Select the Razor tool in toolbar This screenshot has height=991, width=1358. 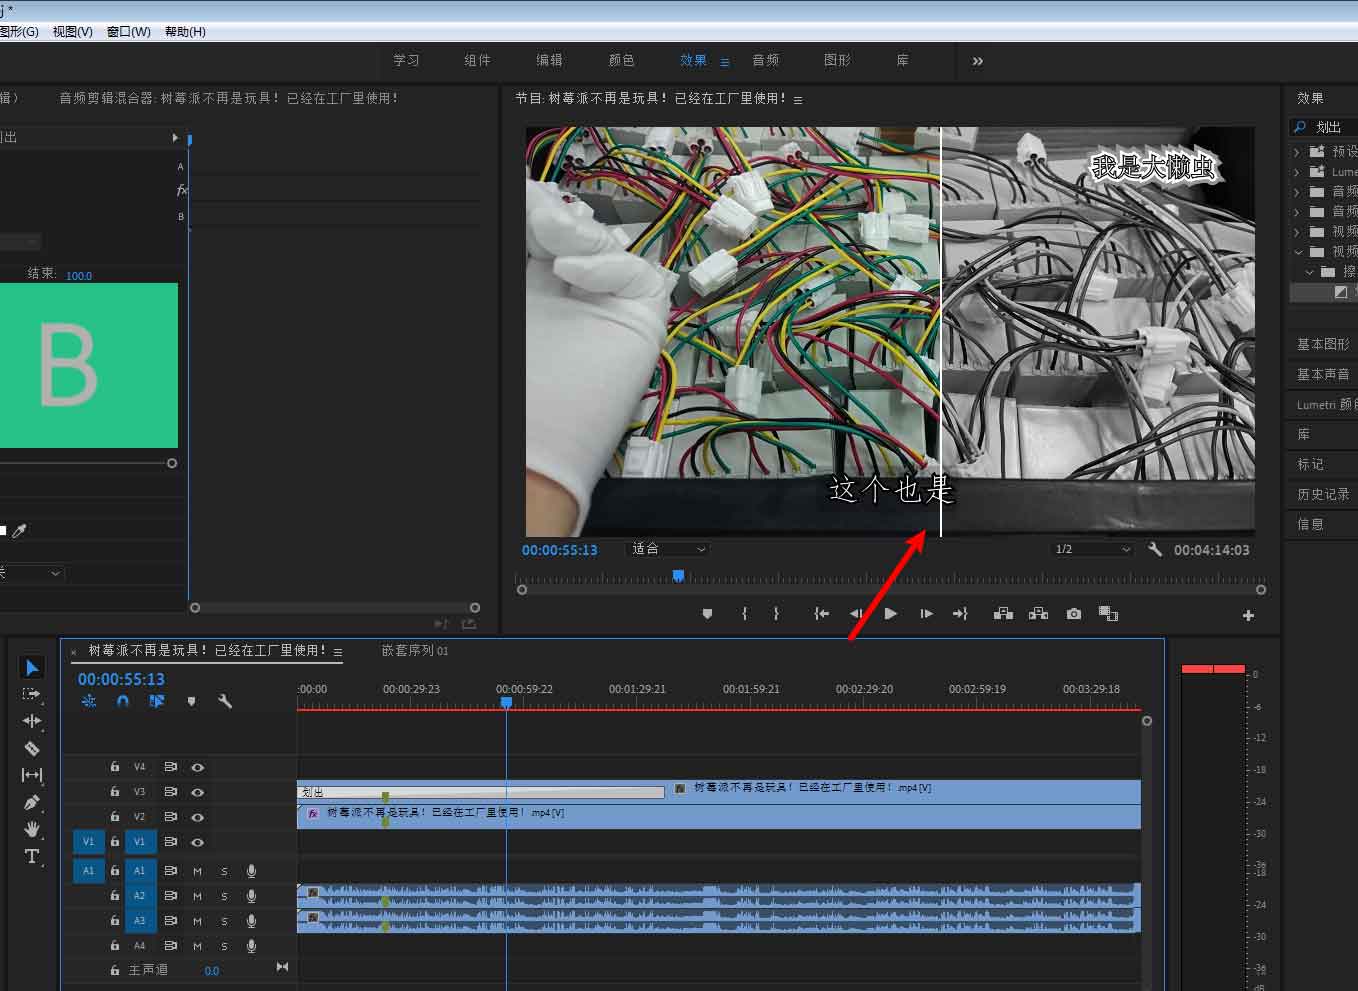(x=32, y=748)
